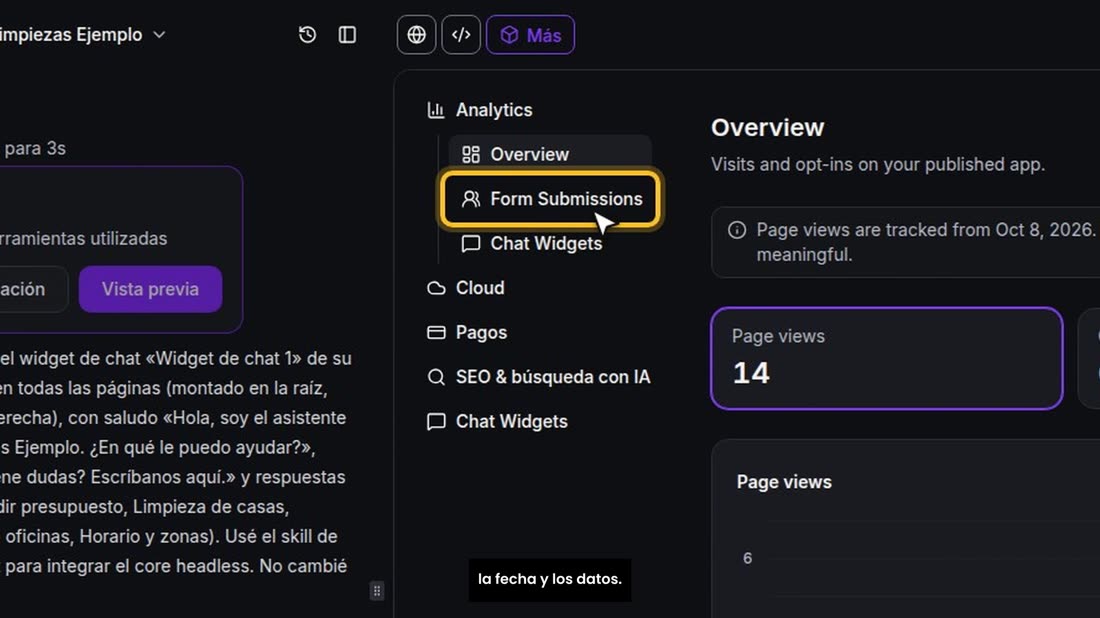Click the SEO magnifier icon

click(436, 377)
